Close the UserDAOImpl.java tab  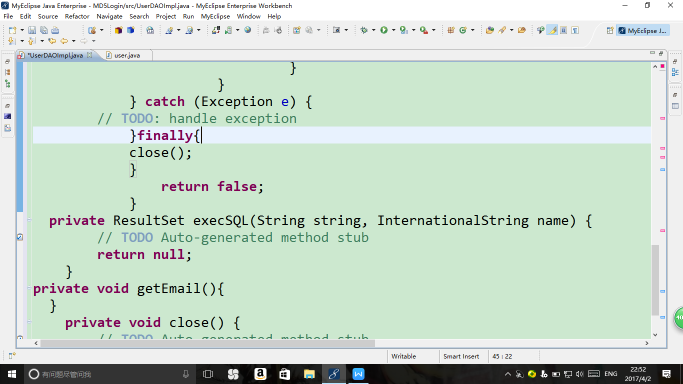point(90,55)
